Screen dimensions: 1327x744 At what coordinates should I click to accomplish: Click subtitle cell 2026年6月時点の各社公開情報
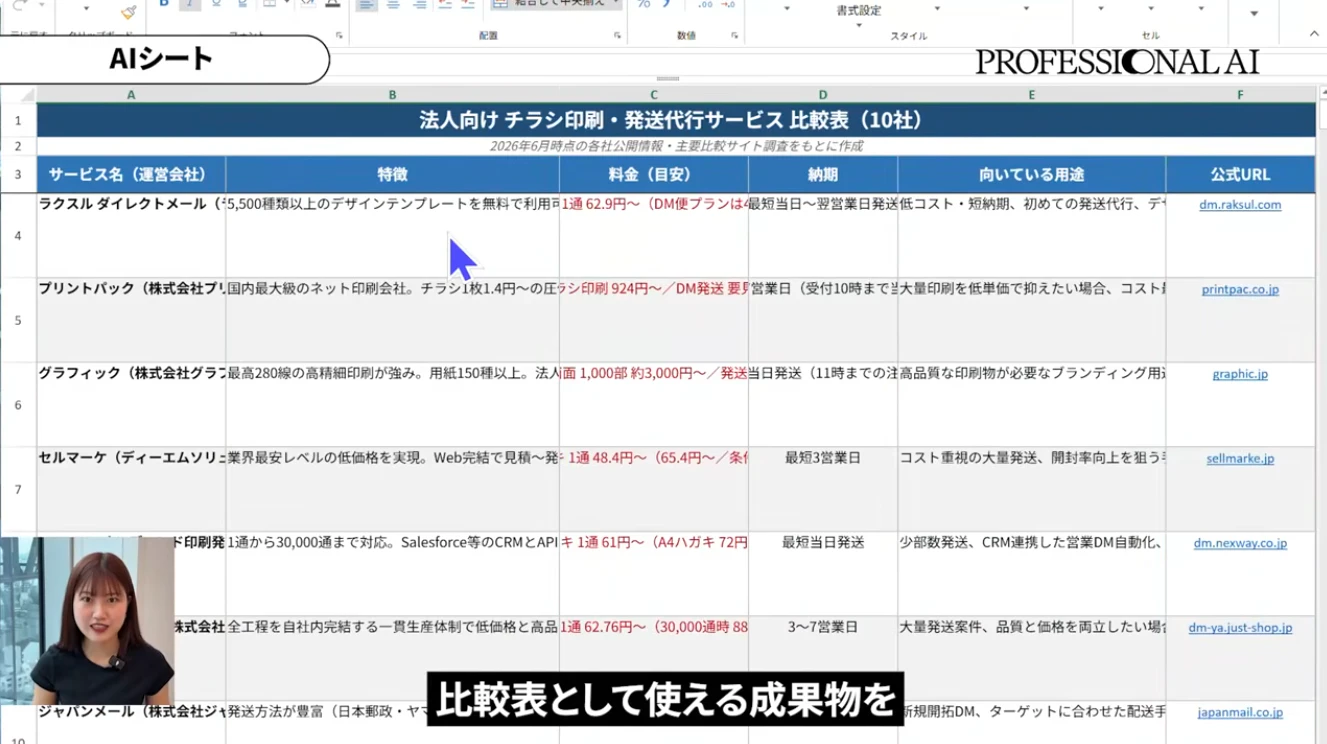click(676, 146)
